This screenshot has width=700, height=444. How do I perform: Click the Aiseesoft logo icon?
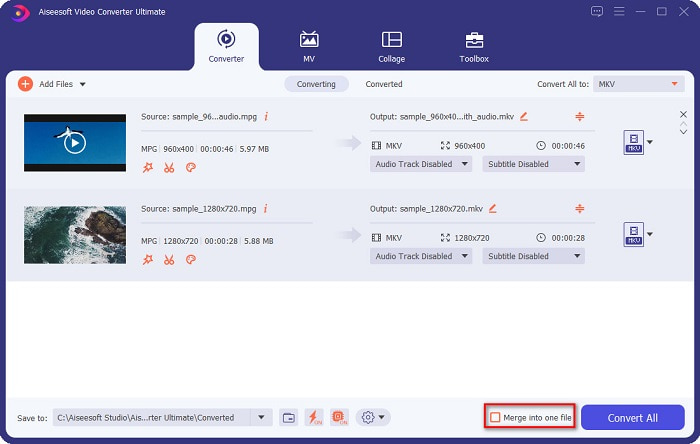click(19, 12)
